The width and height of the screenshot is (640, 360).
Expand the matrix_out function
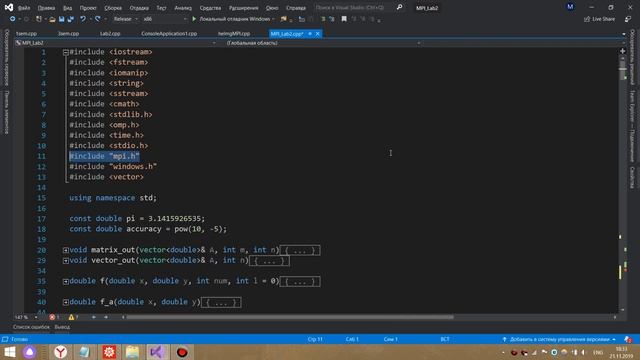(x=65, y=250)
